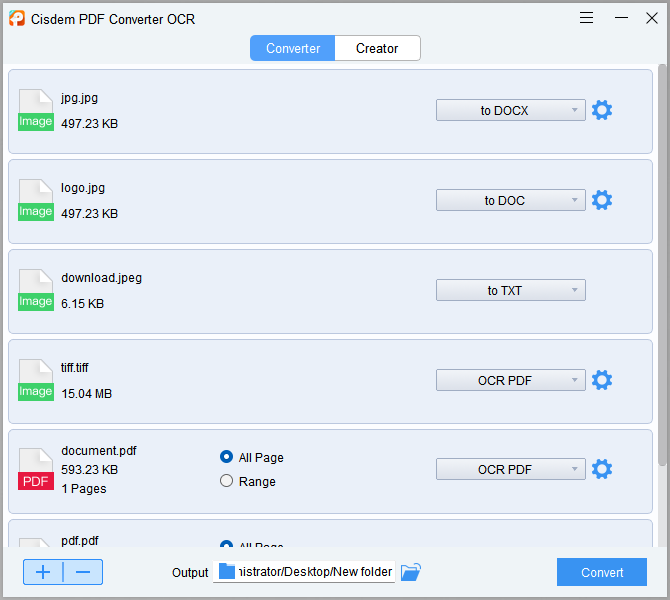Image resolution: width=670 pixels, height=600 pixels.
Task: Open the OCR PDF dropdown for tiff.tiff
Action: click(x=511, y=380)
